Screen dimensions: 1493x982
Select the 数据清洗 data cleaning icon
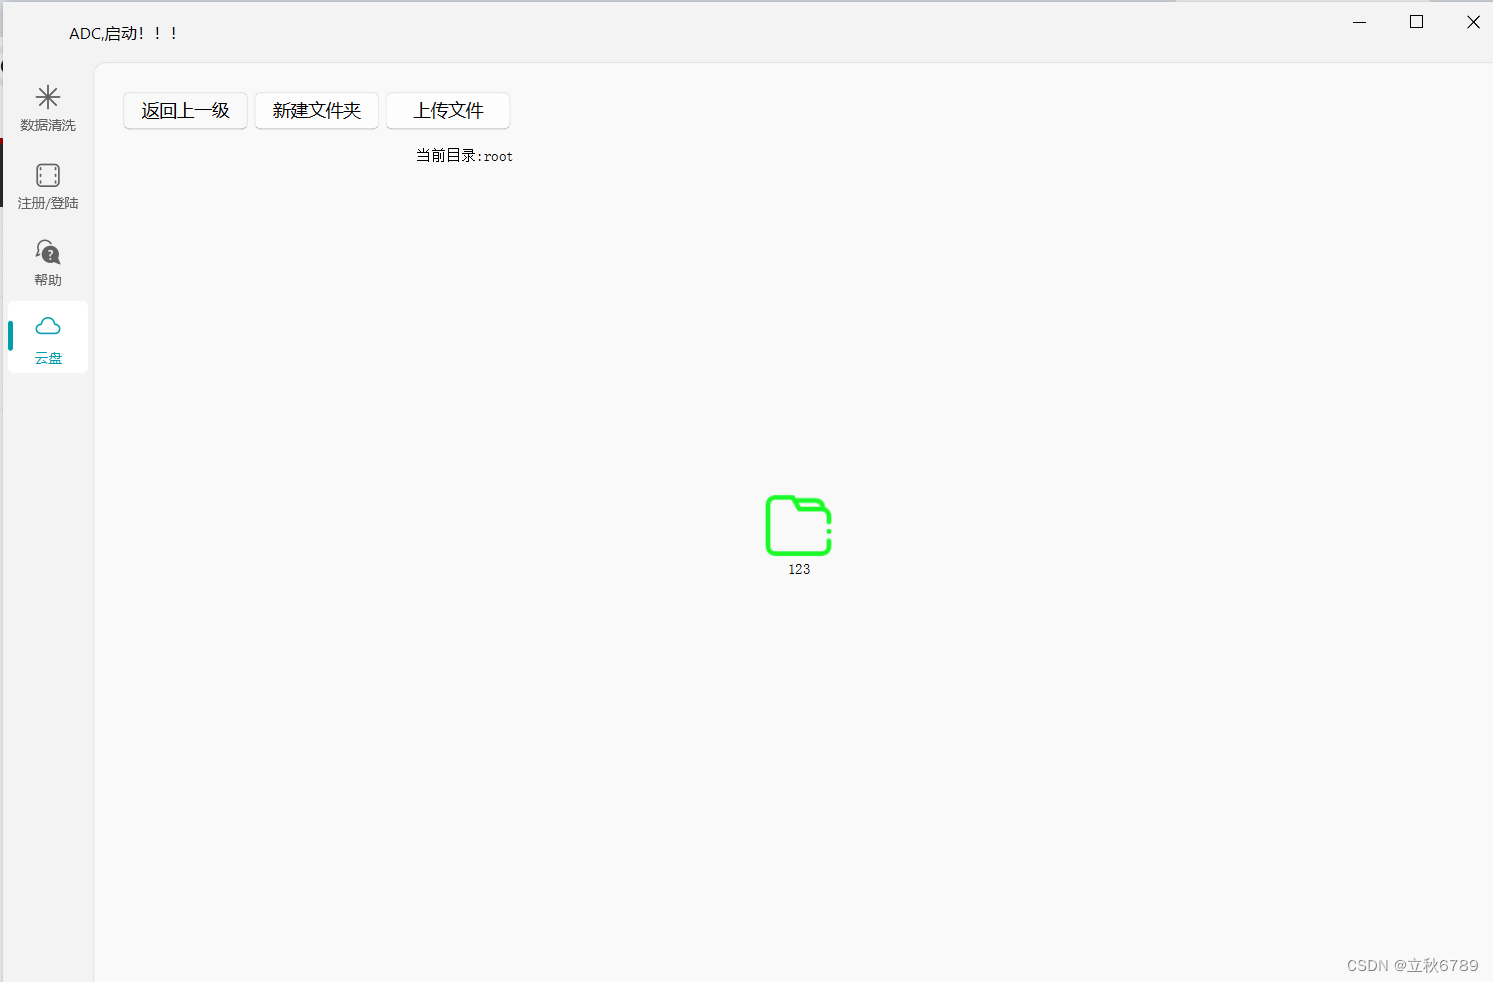[x=47, y=97]
